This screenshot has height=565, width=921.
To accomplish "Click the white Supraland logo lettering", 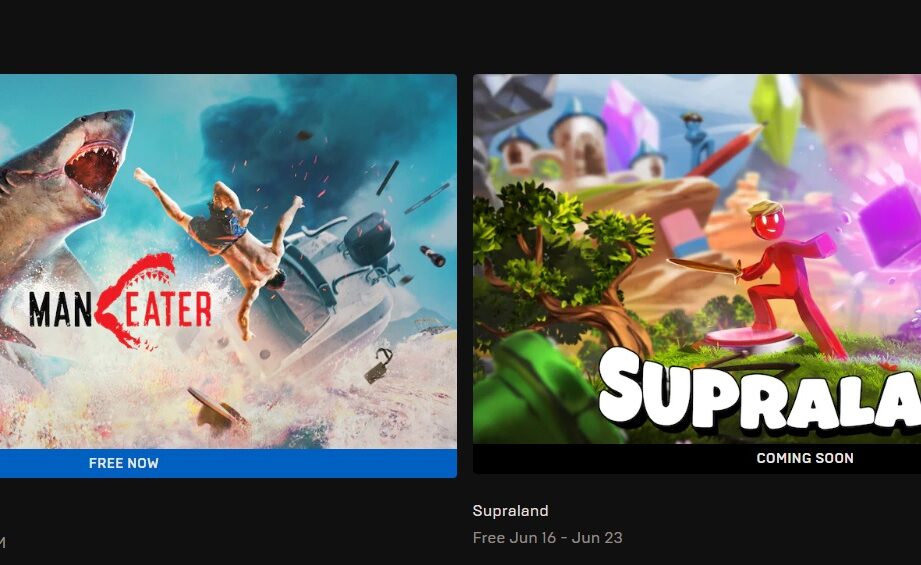I will click(761, 391).
